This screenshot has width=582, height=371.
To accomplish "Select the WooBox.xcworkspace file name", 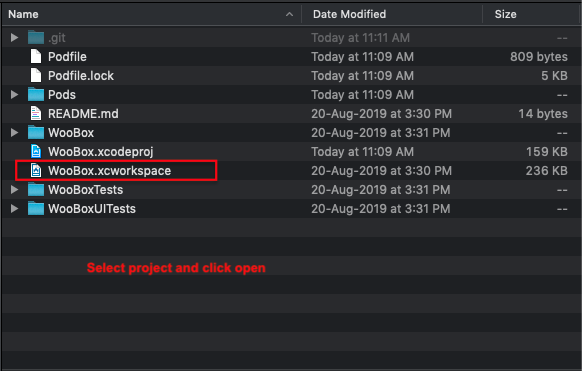I will click(109, 171).
